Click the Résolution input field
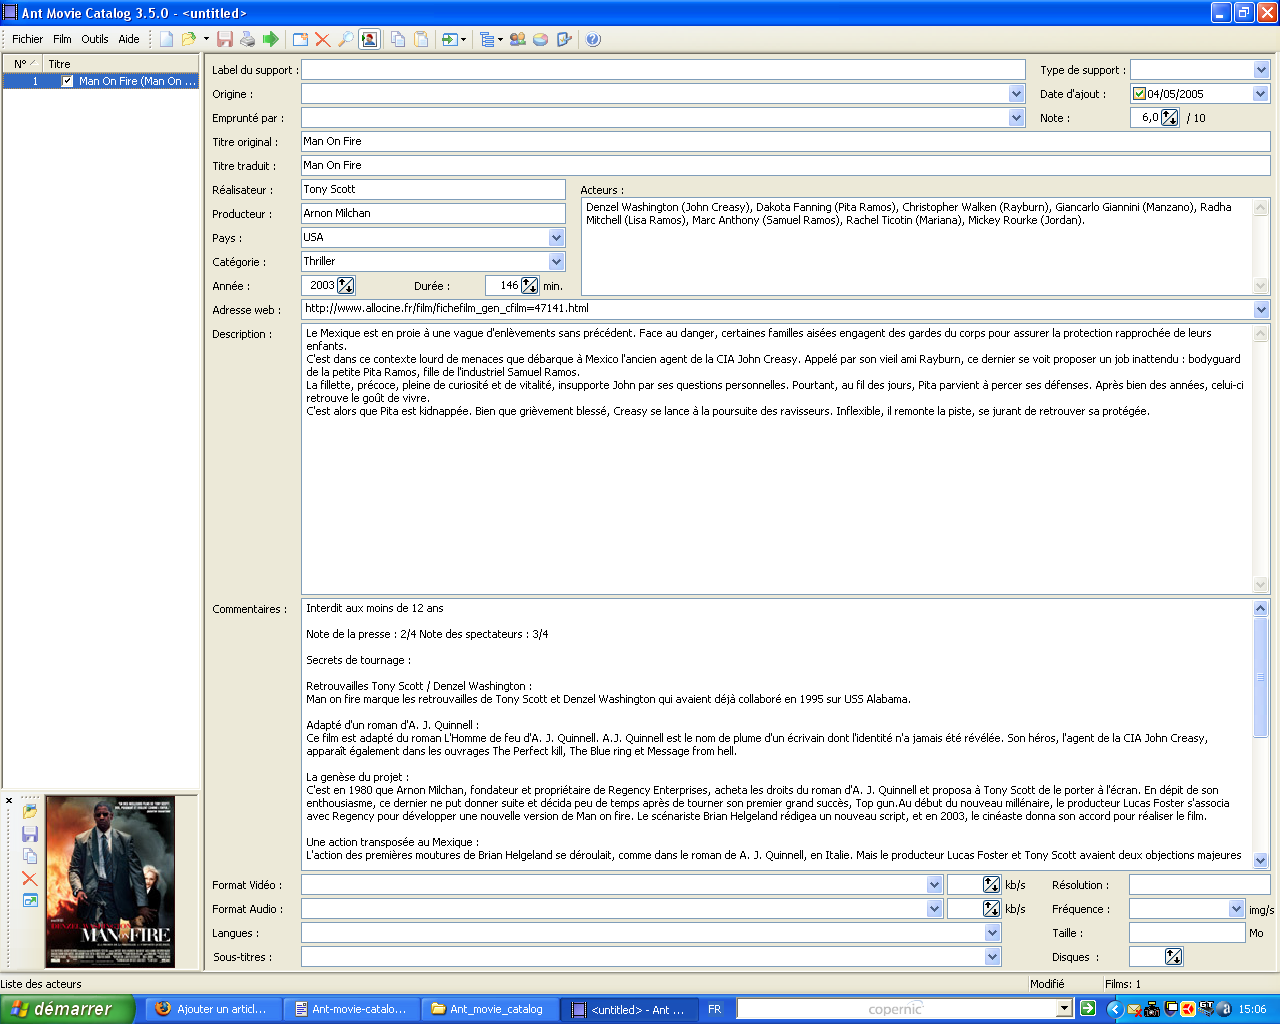 coord(1199,884)
